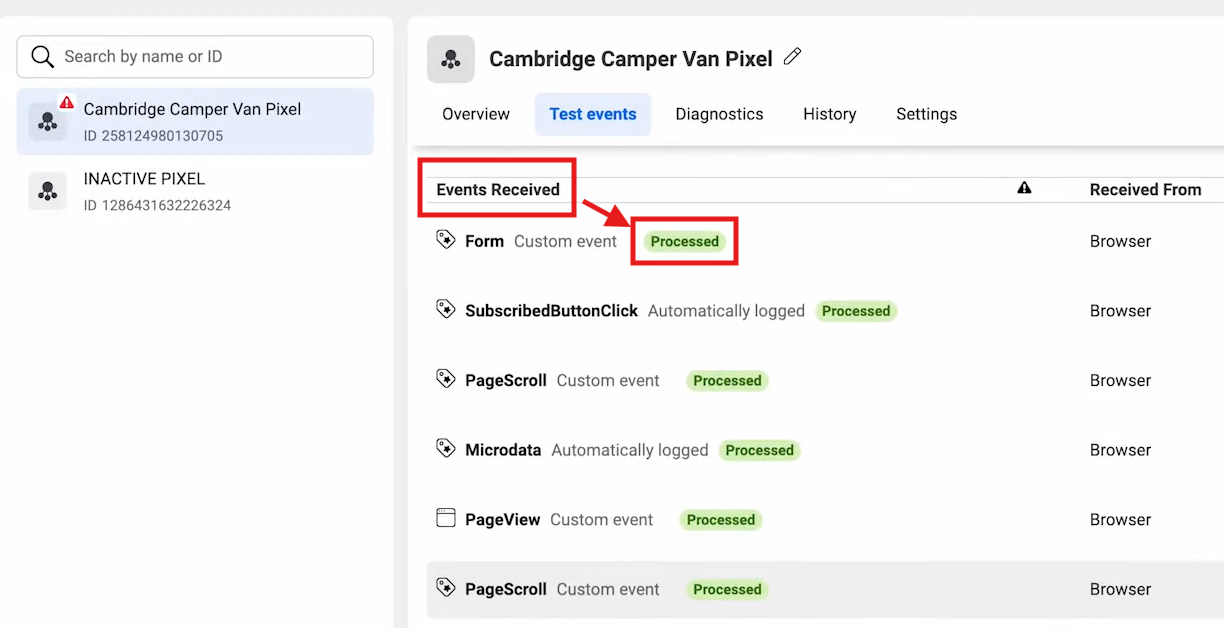This screenshot has height=628, width=1224.
Task: Click the pencil edit icon beside pixel name
Action: click(792, 57)
